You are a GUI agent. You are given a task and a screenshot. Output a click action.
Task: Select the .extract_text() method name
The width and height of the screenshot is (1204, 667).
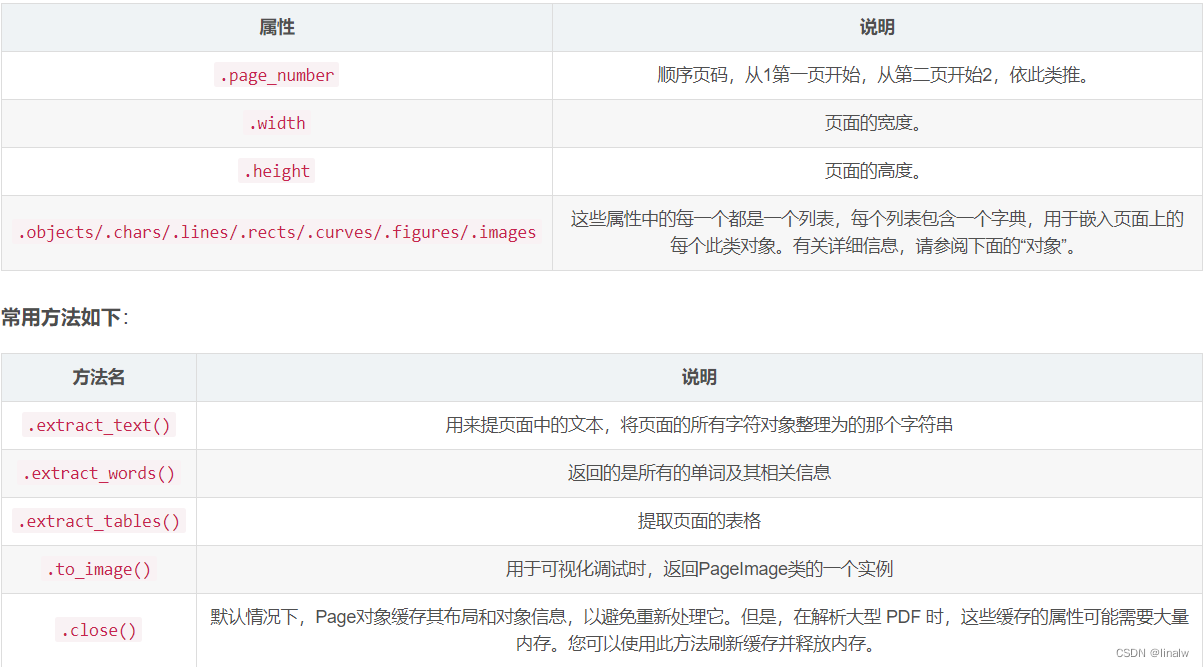[x=98, y=424]
